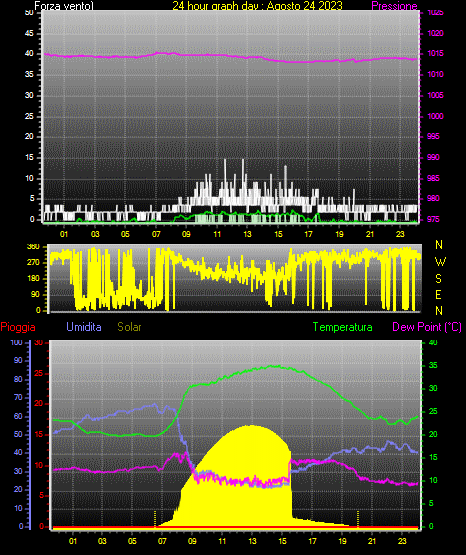Viewport: 466px width, 555px height.
Task: Click the green Temperatura legend label
Action: tap(343, 327)
